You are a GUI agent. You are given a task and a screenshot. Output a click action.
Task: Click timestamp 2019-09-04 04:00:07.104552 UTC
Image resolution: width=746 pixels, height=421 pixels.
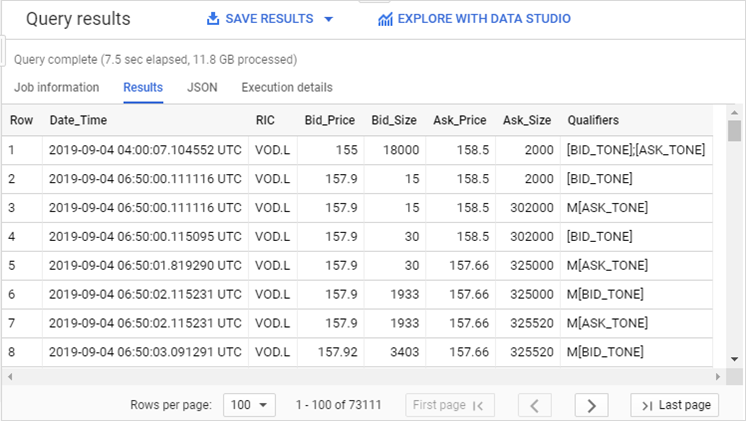tap(145, 150)
